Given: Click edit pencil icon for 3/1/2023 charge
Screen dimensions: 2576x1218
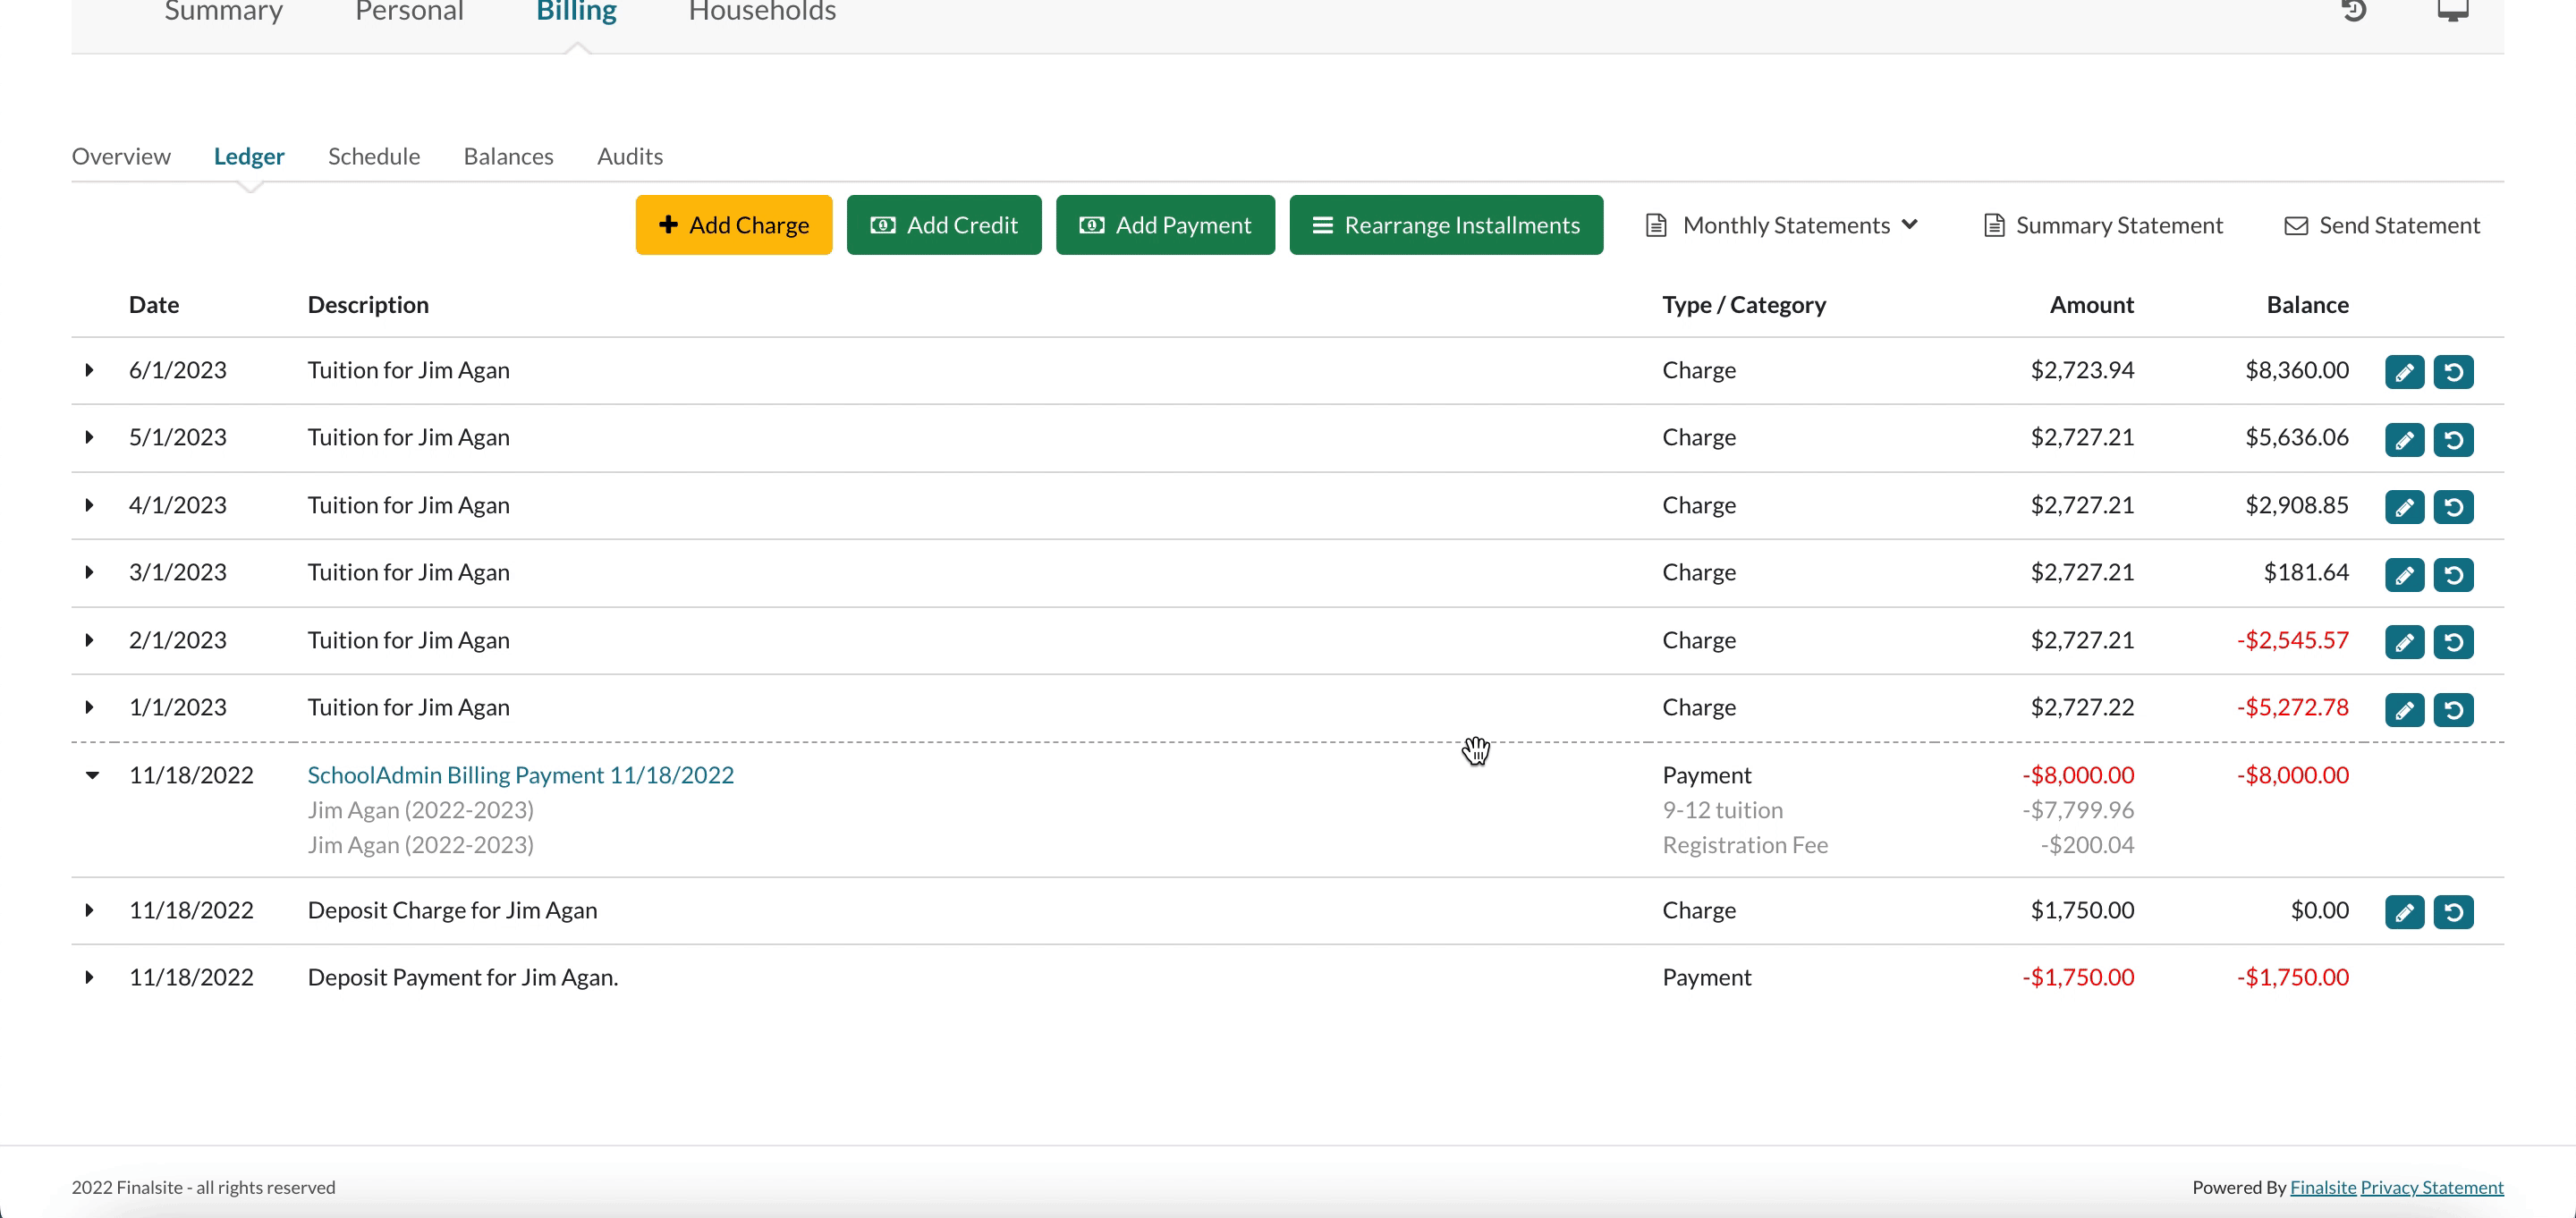Looking at the screenshot, I should coord(2404,574).
